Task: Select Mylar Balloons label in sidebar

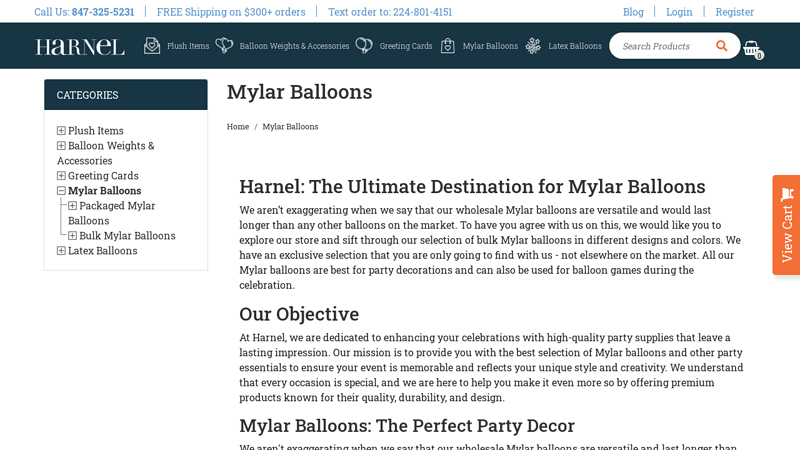Action: tap(105, 191)
